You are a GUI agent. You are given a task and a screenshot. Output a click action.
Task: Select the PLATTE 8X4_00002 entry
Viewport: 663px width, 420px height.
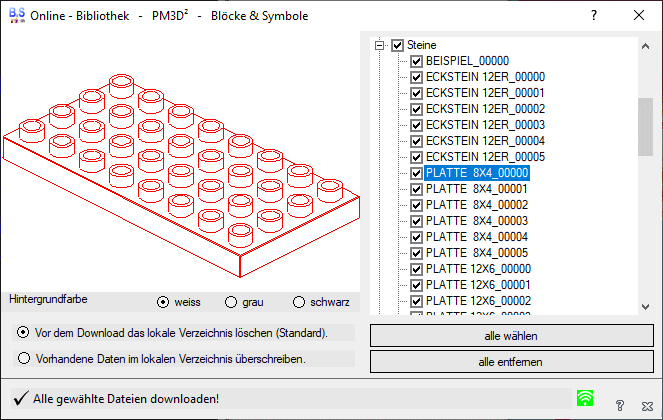pyautogui.click(x=477, y=205)
